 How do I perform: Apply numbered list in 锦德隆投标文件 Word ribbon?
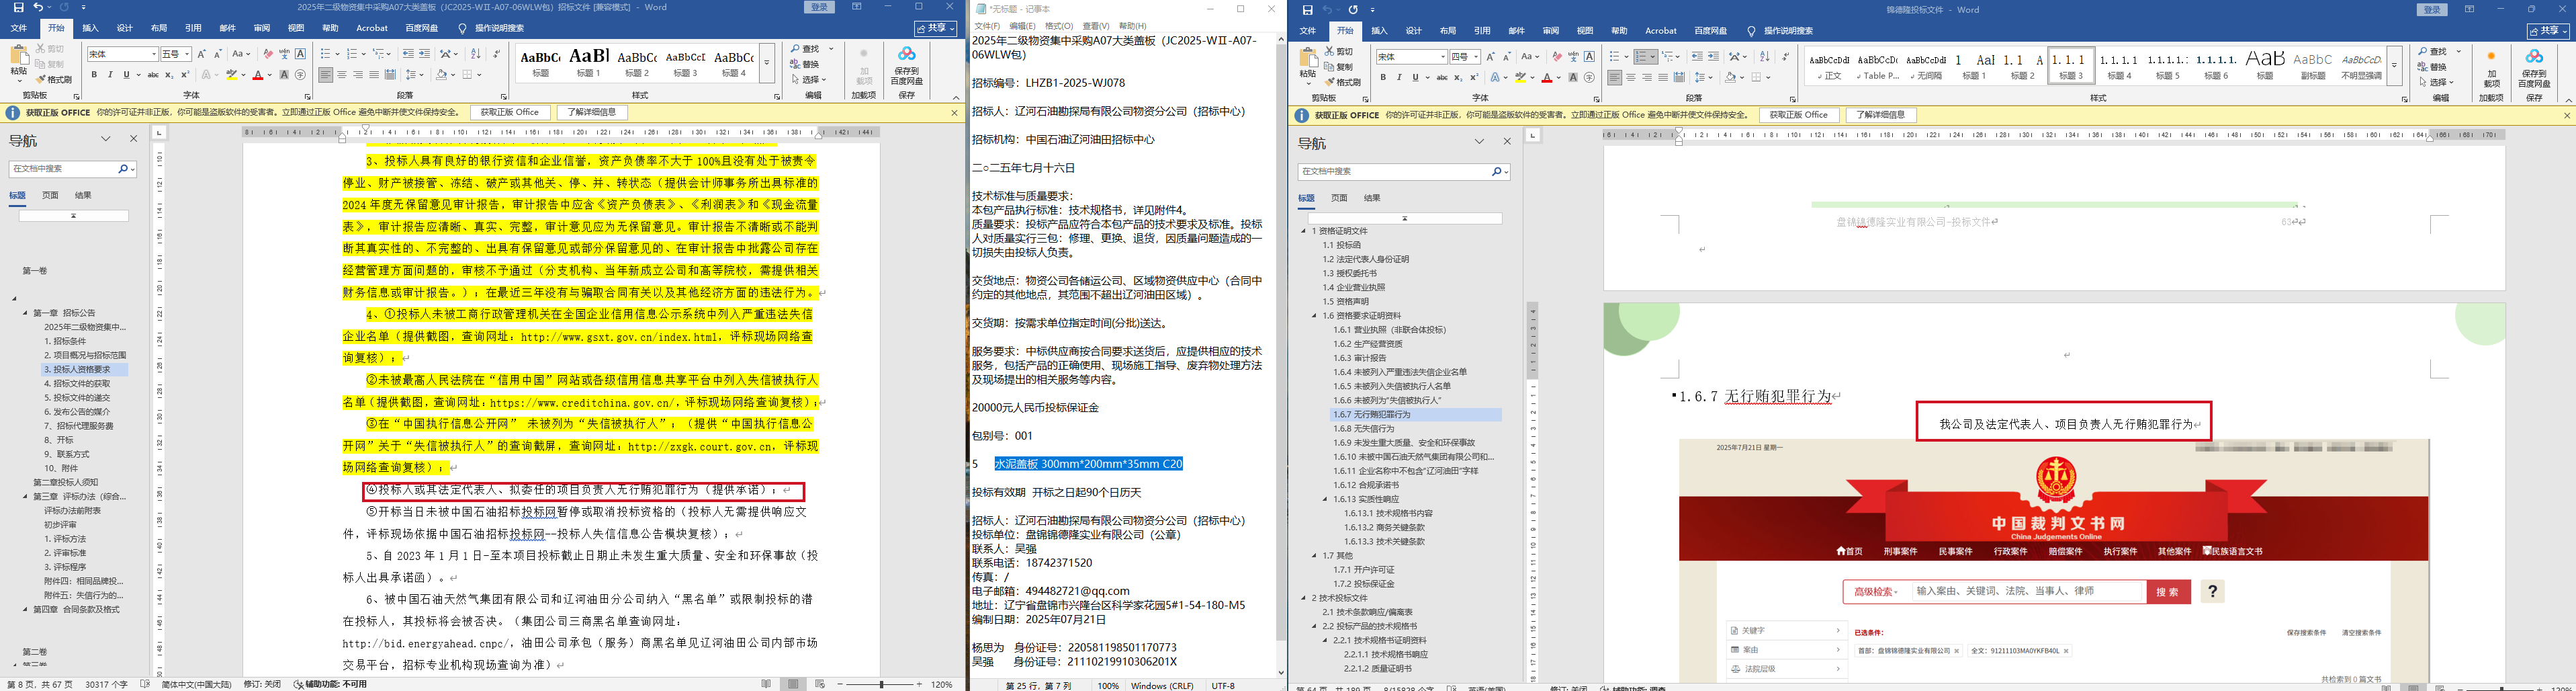tap(1641, 57)
